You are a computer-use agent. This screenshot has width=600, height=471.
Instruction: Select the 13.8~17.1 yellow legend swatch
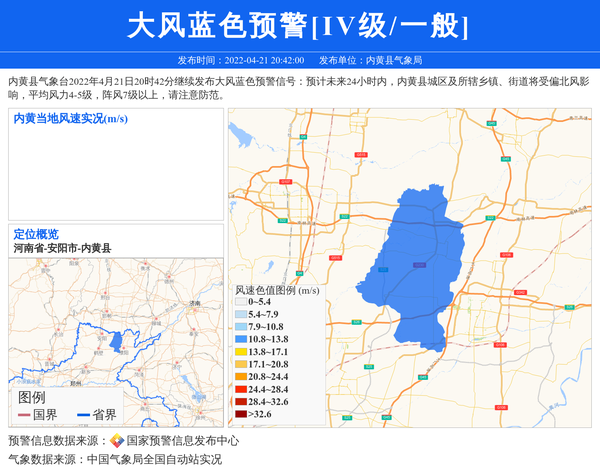(241, 352)
